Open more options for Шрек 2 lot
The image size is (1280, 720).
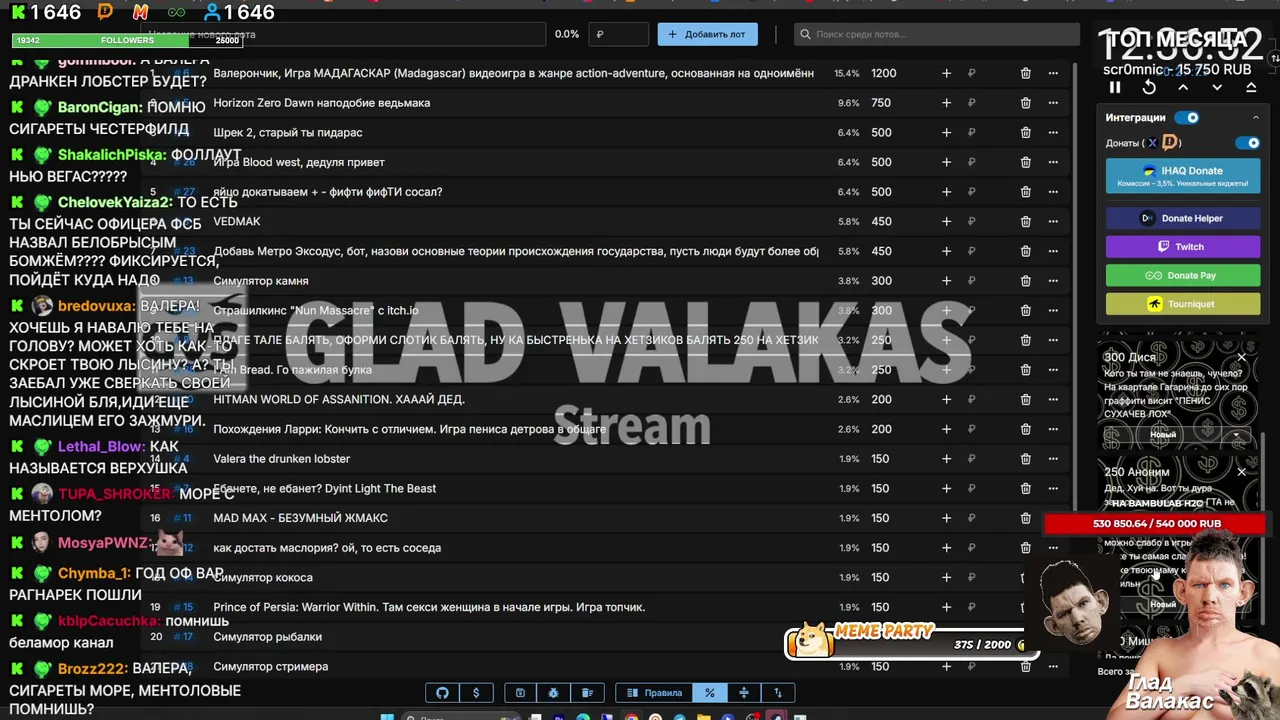pos(1053,133)
